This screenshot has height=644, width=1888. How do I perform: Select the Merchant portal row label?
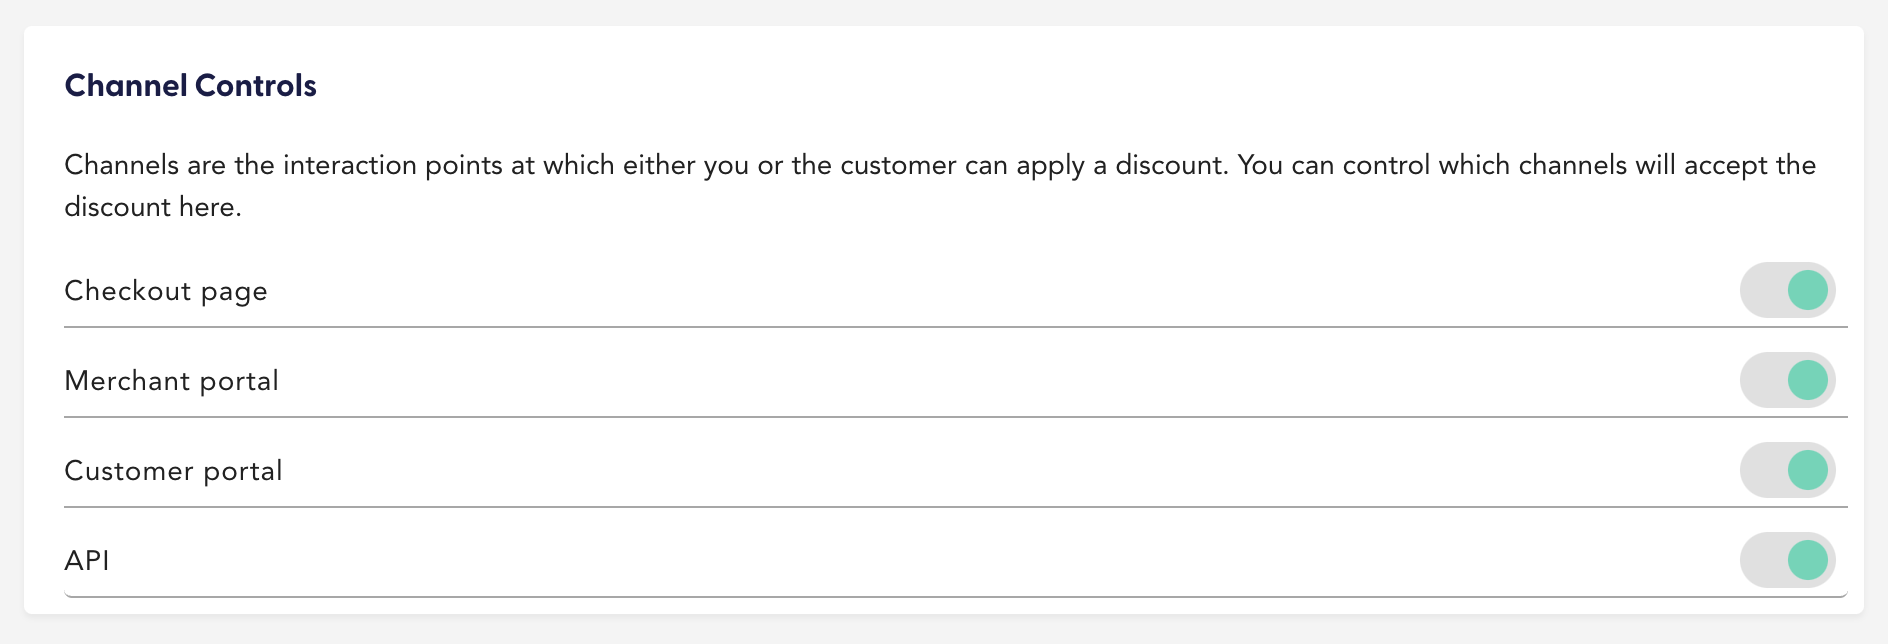point(171,381)
